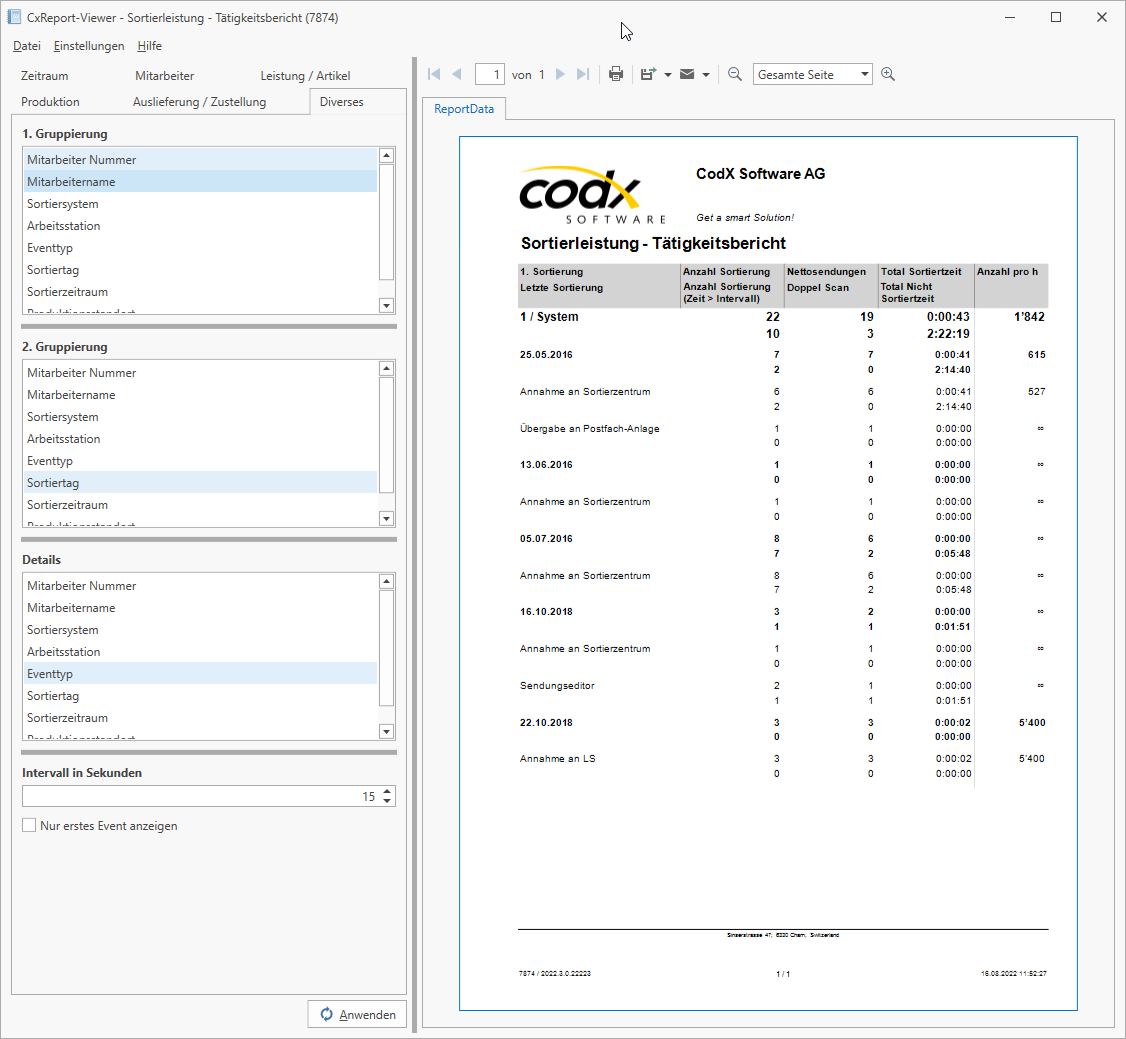Screen dimensions: 1126x1039
Task: Click the export report icon
Action: coord(648,74)
